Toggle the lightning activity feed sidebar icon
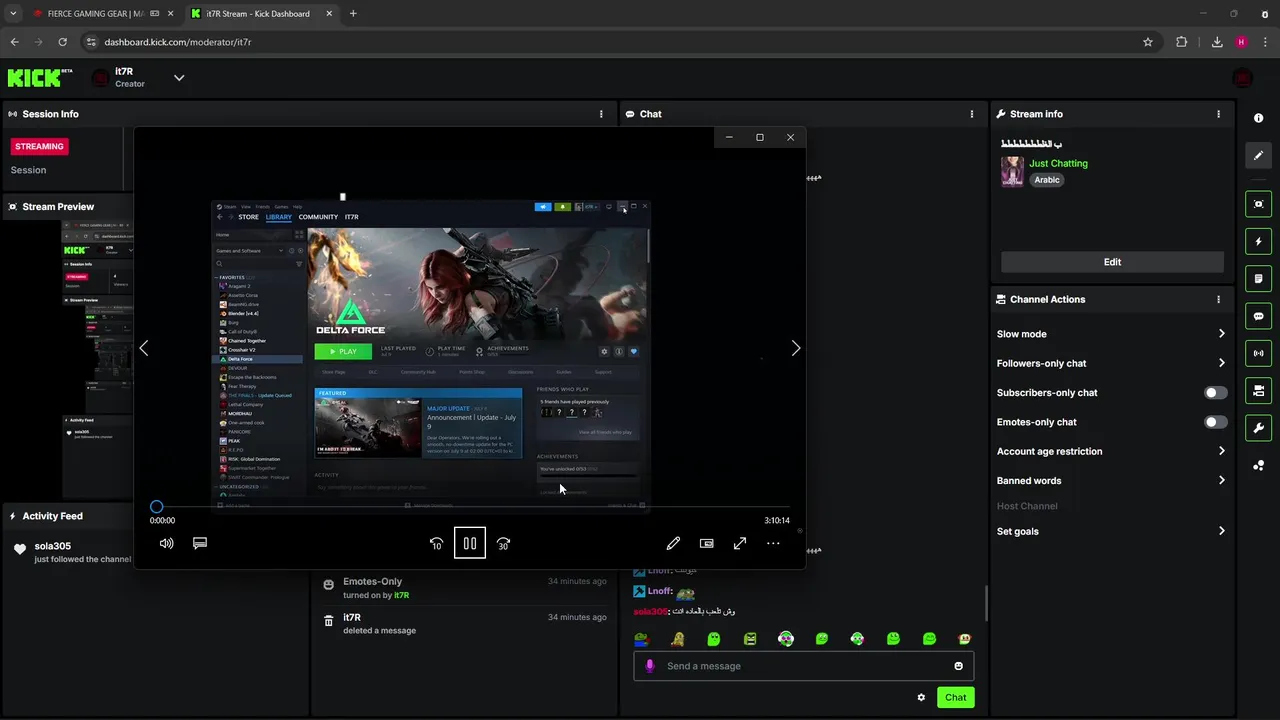The image size is (1280, 720). coord(1258,241)
